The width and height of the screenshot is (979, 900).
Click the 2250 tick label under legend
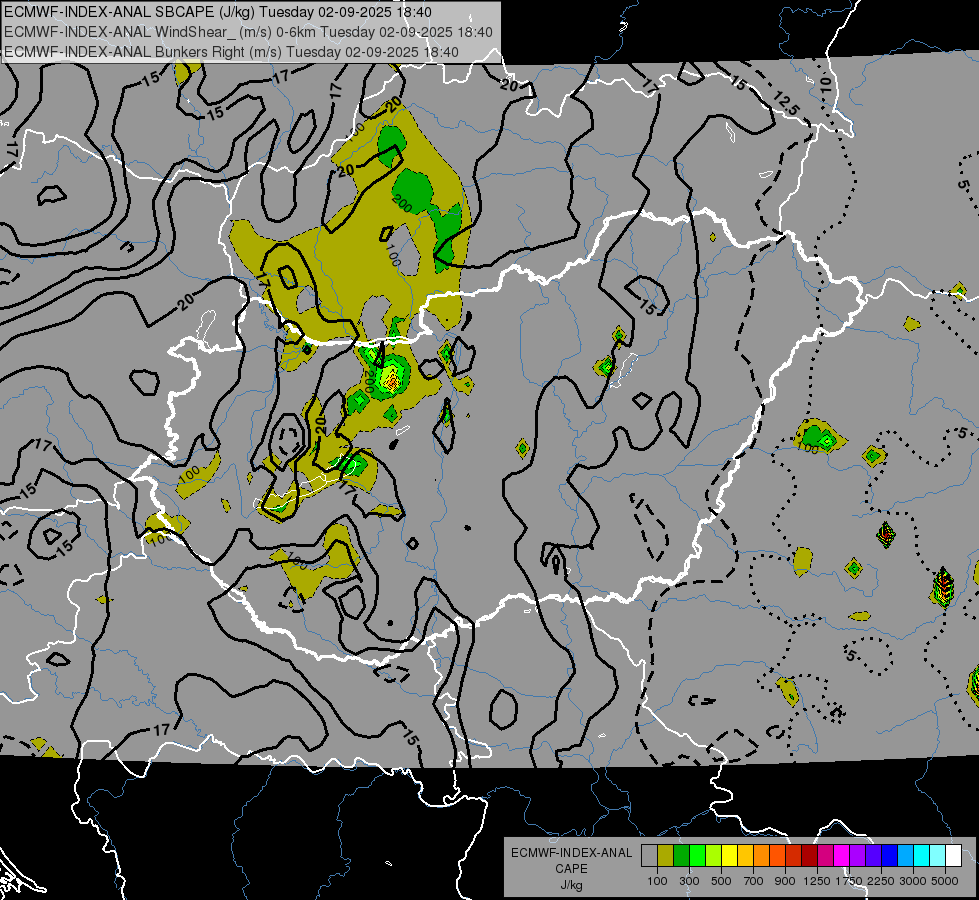(x=881, y=881)
